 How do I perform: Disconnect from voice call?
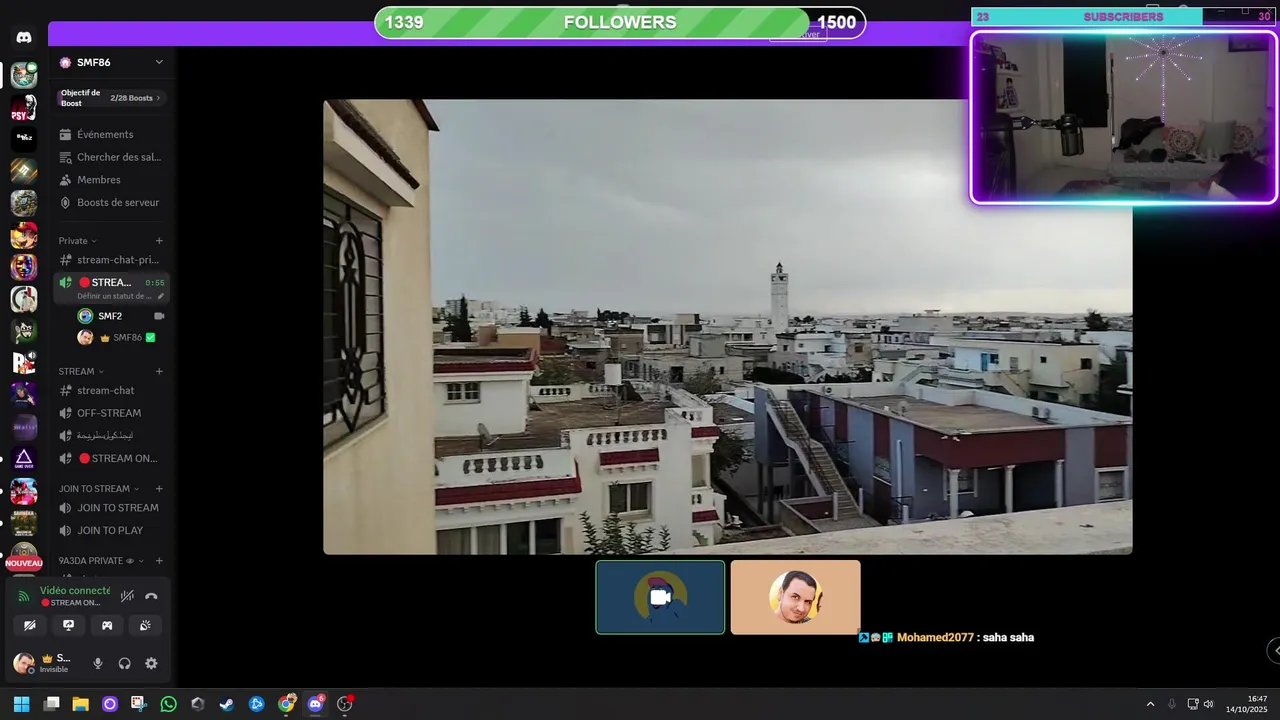tap(151, 596)
